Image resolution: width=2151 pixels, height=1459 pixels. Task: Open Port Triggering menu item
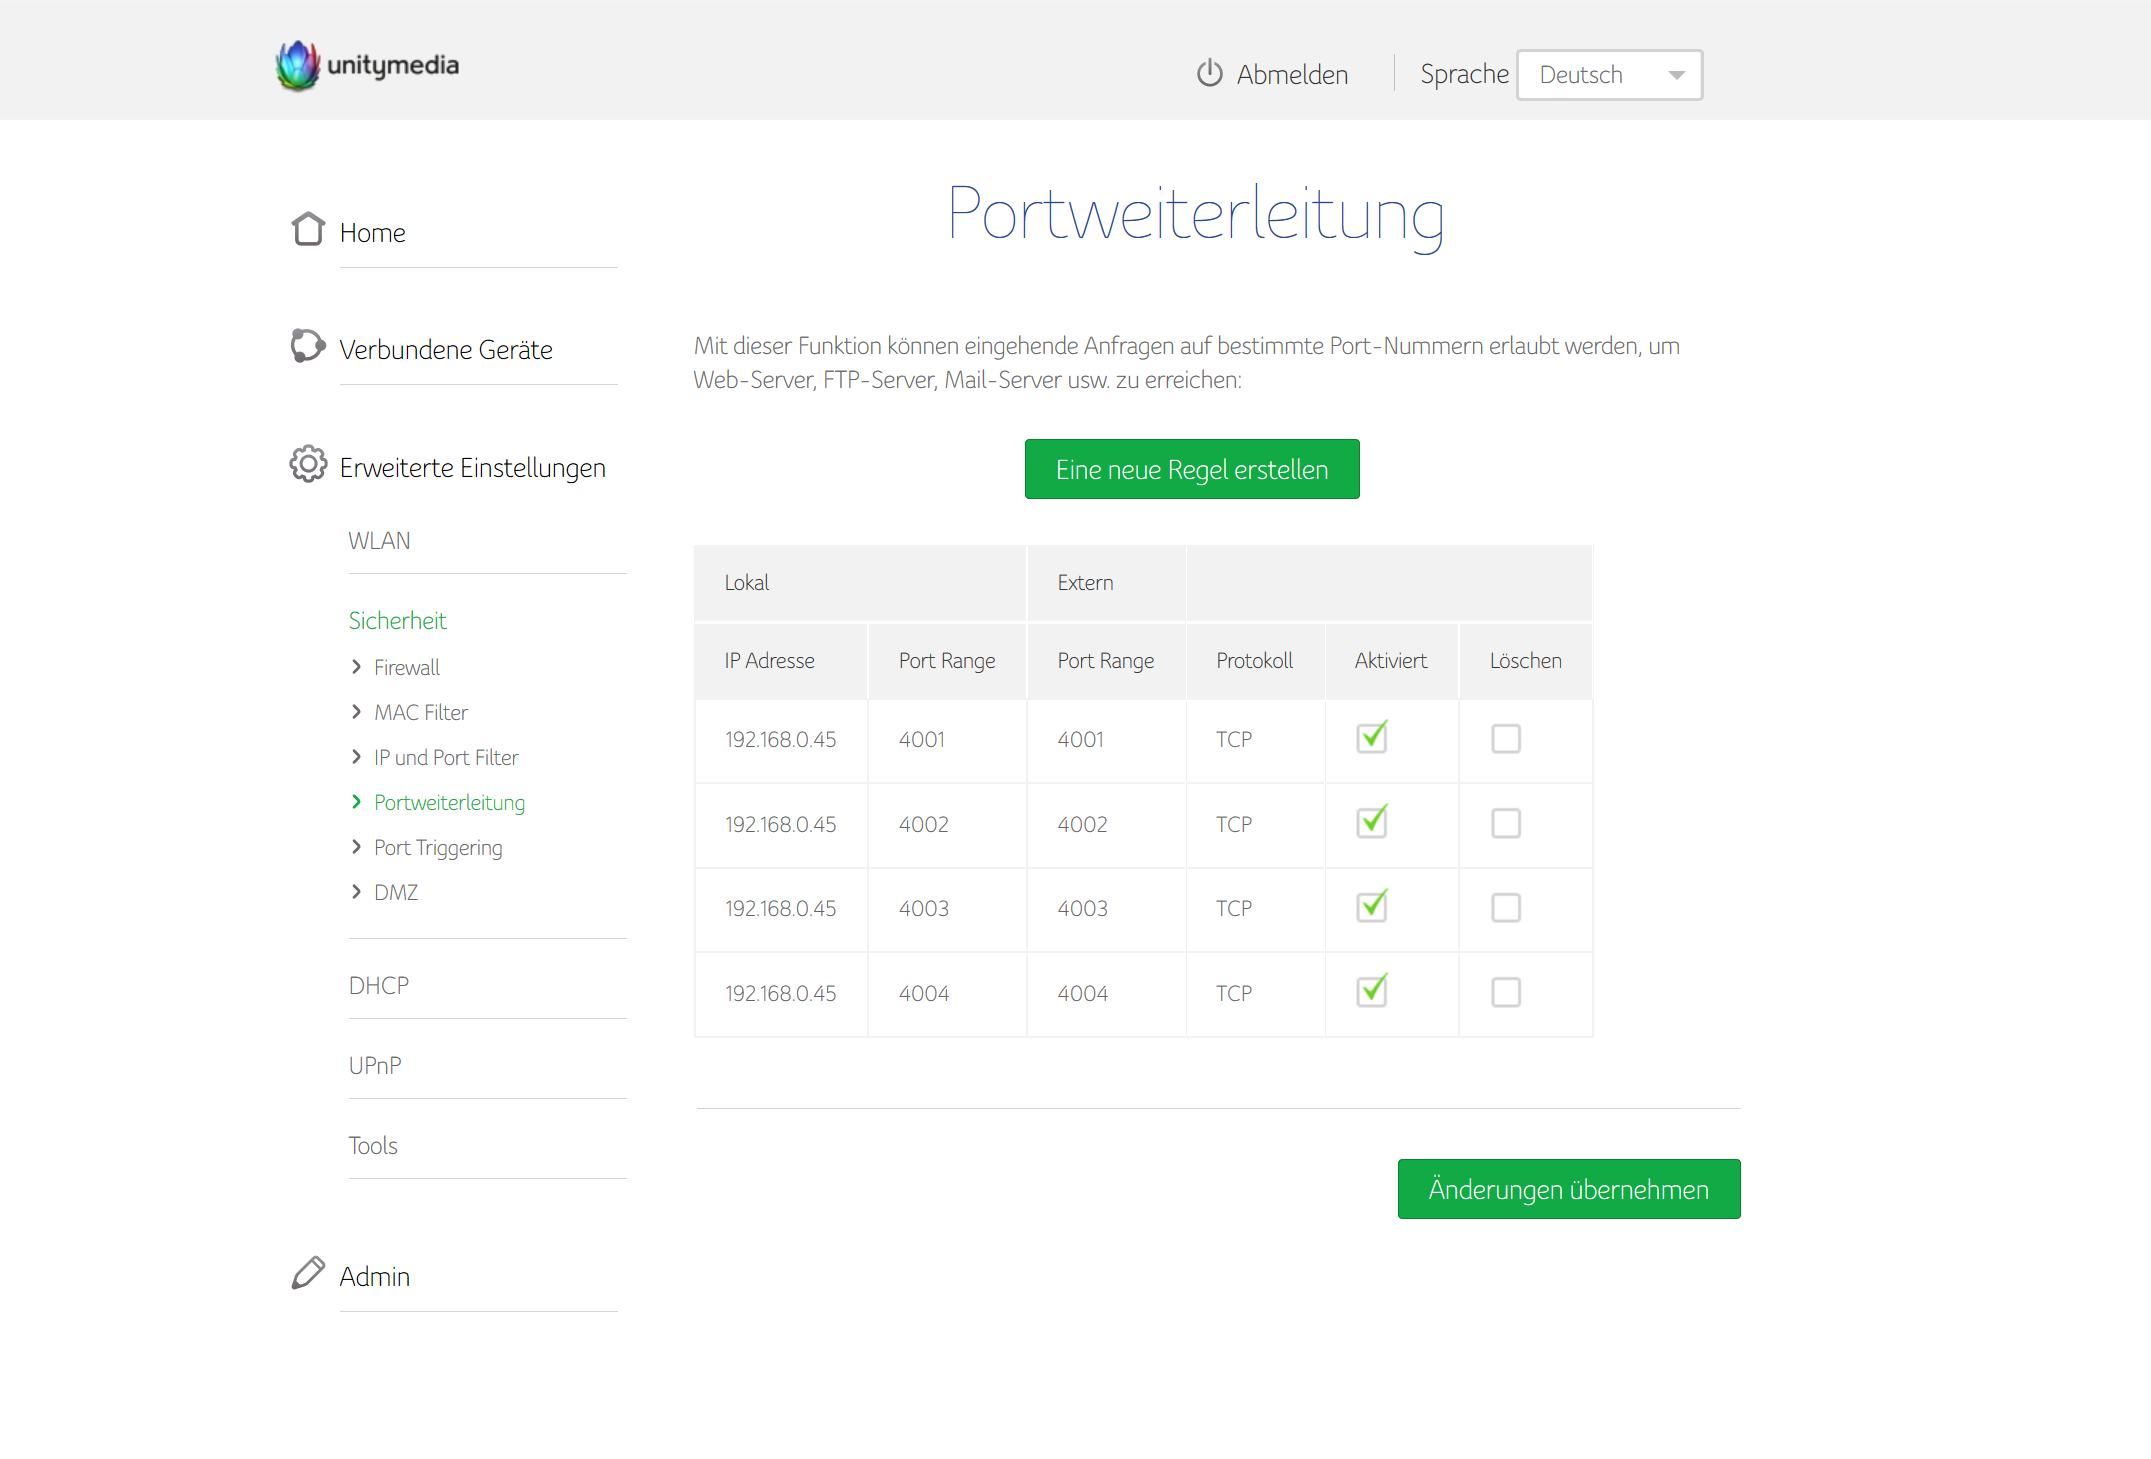click(438, 848)
